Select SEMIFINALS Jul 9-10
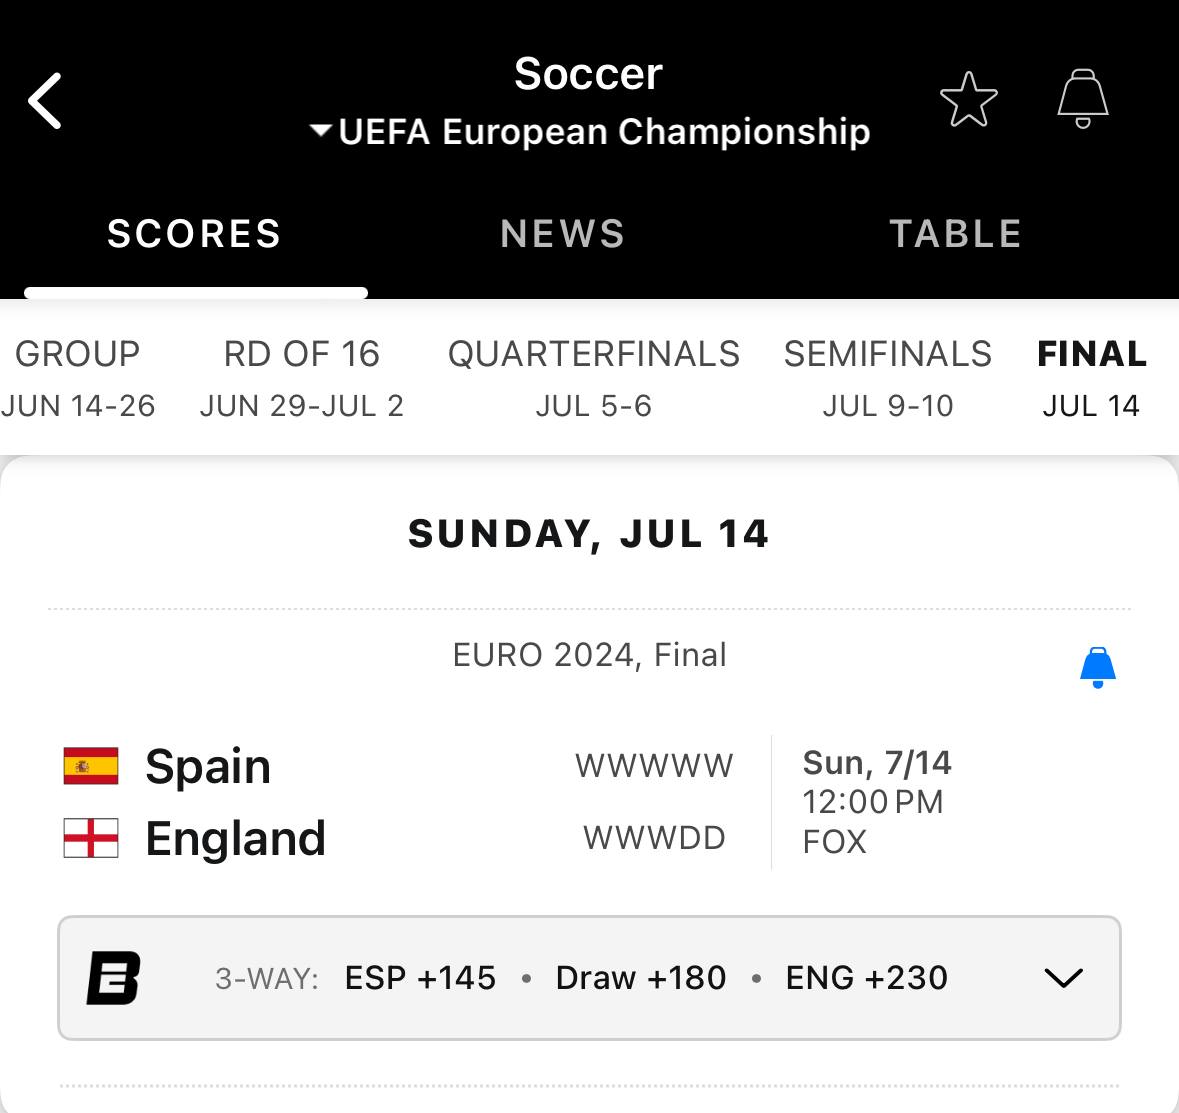The image size is (1179, 1113). click(887, 378)
